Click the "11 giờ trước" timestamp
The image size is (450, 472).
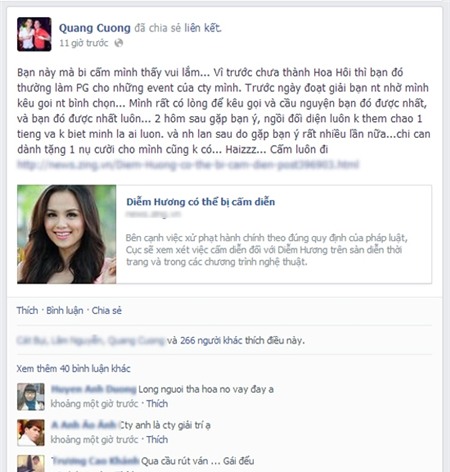84,43
